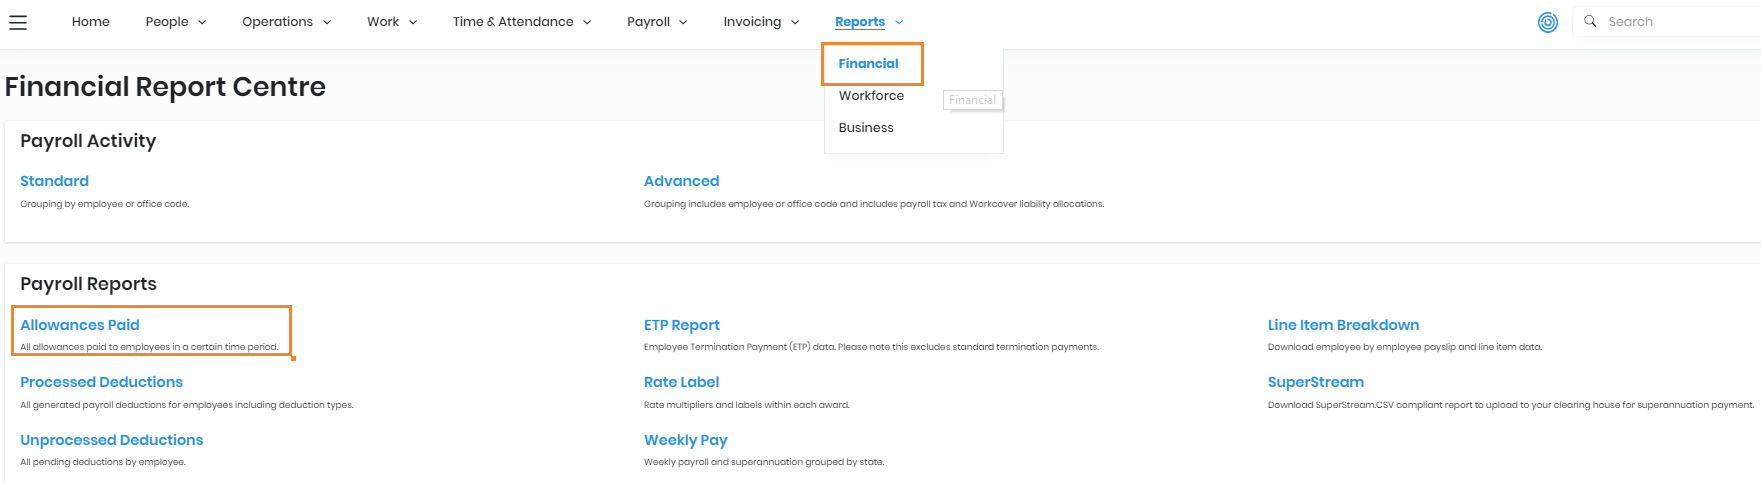Image resolution: width=1761 pixels, height=483 pixels.
Task: Expand the Operations dropdown menu
Action: tap(286, 22)
